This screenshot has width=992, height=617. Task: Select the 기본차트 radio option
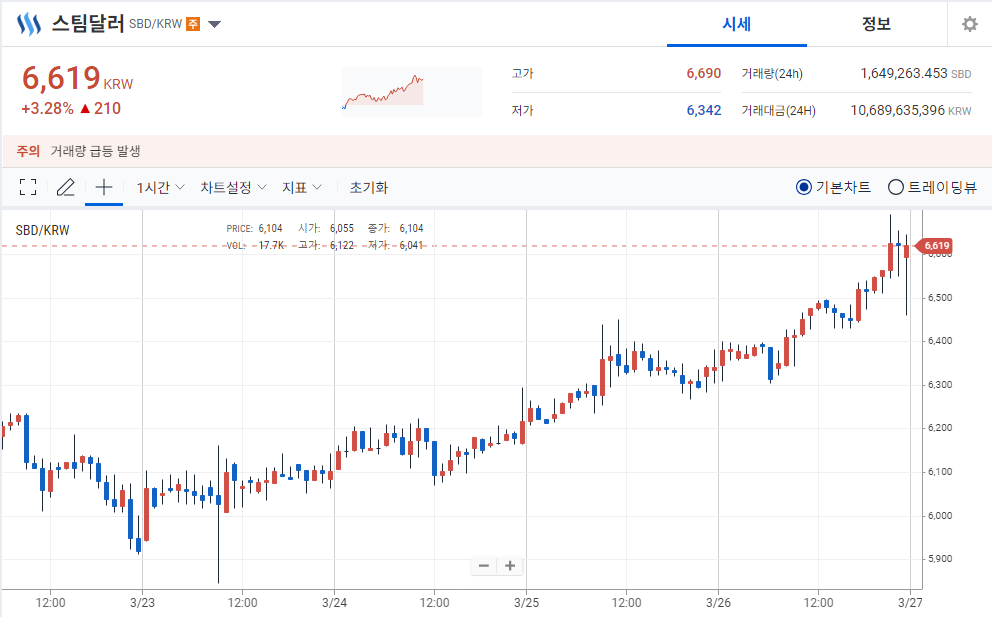click(804, 187)
